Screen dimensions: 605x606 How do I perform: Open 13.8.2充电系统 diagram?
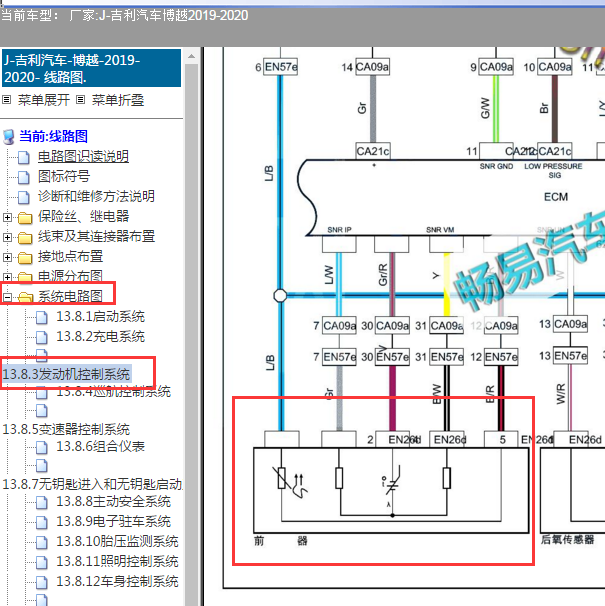101,337
